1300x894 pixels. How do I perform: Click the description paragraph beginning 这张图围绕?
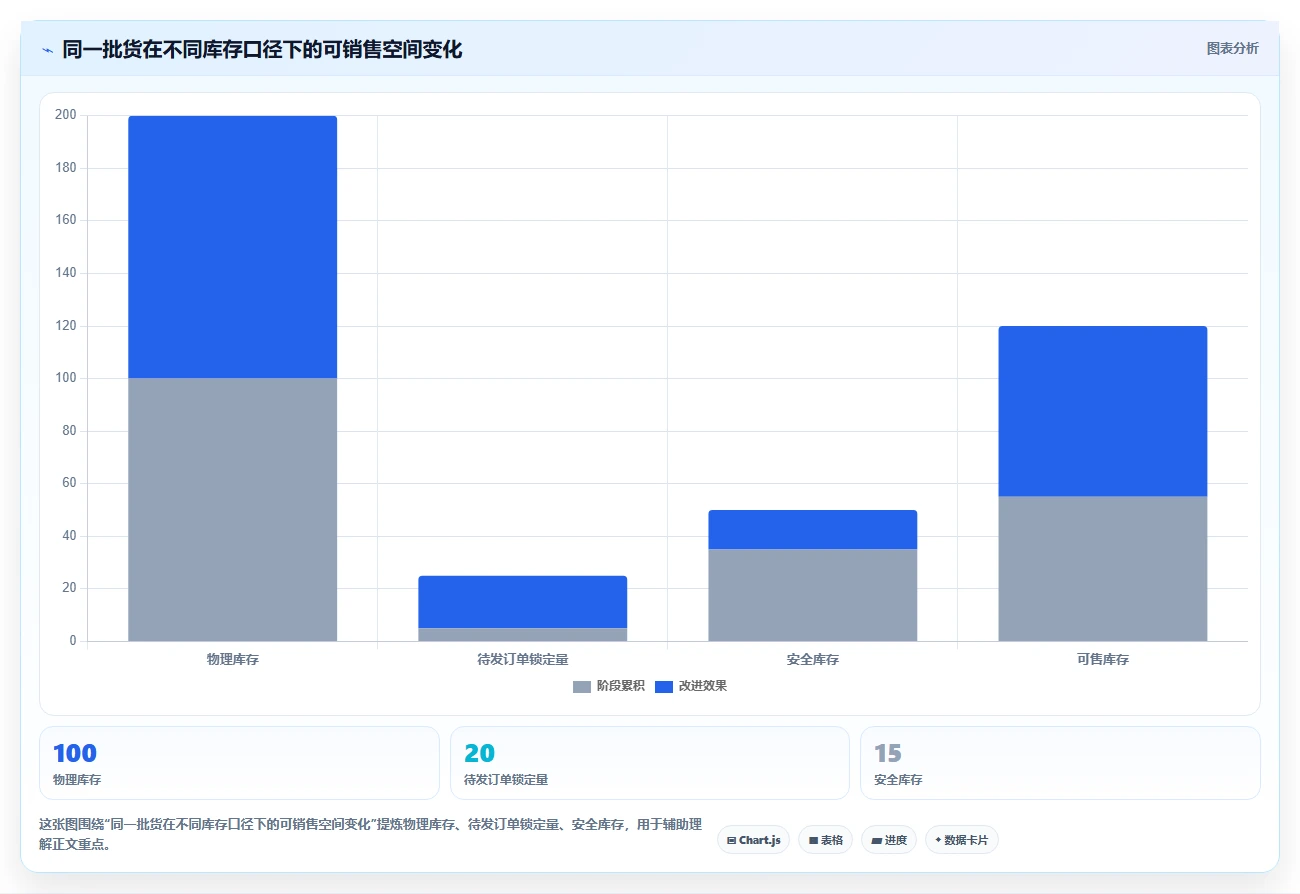click(370, 834)
